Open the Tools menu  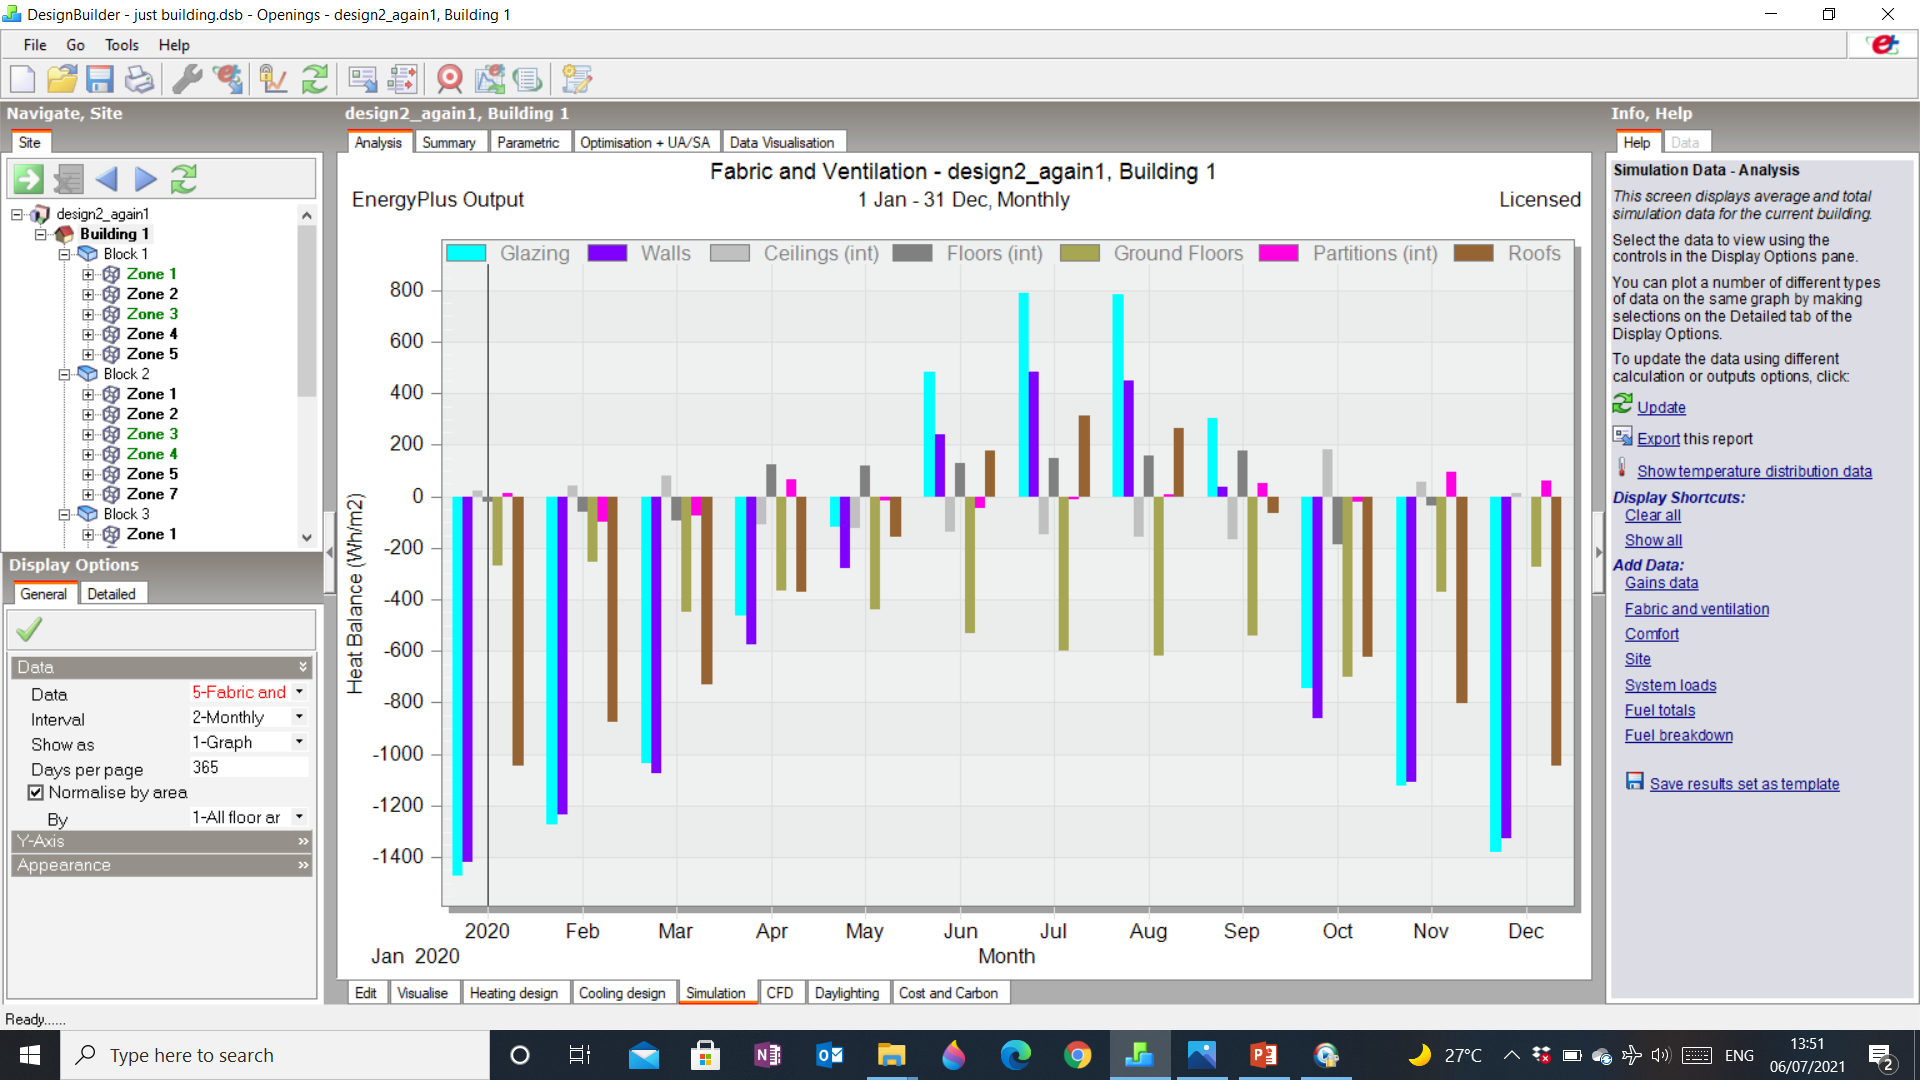[x=122, y=45]
